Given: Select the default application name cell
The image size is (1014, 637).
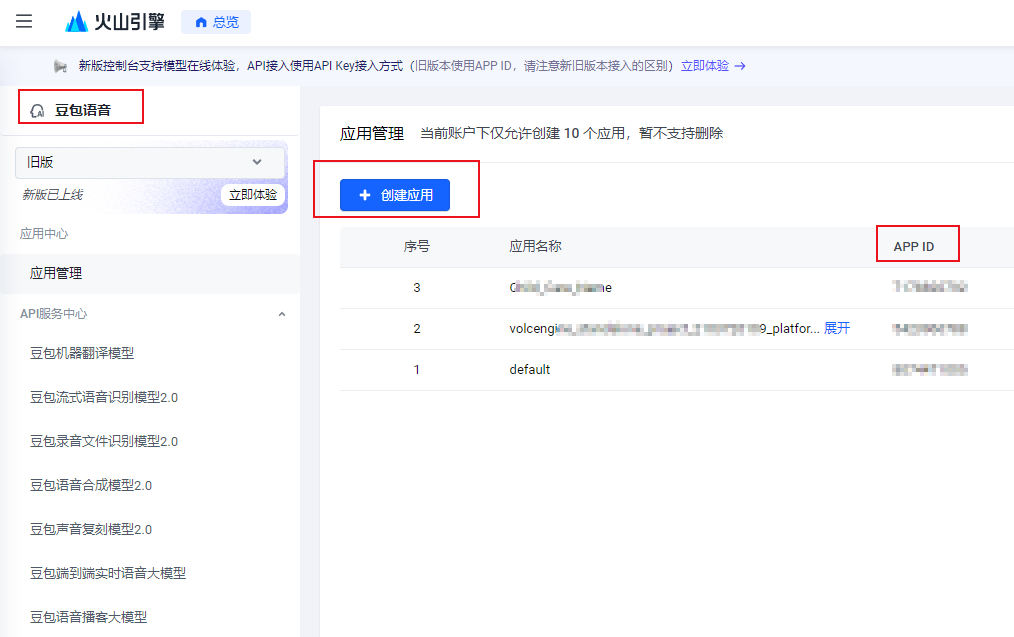Looking at the screenshot, I should [530, 370].
